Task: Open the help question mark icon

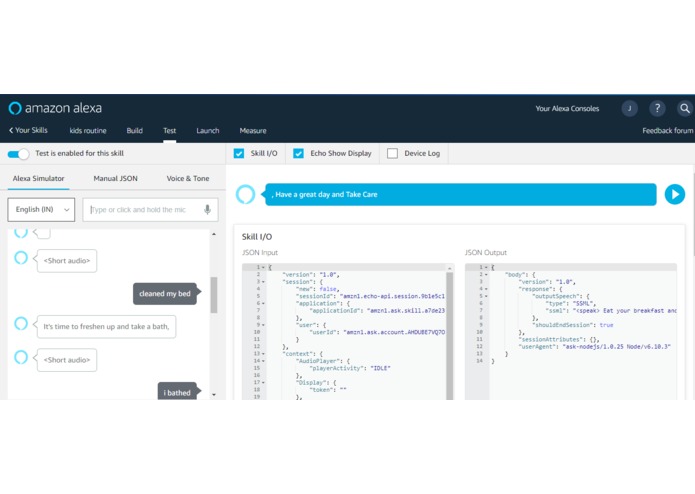Action: [657, 108]
